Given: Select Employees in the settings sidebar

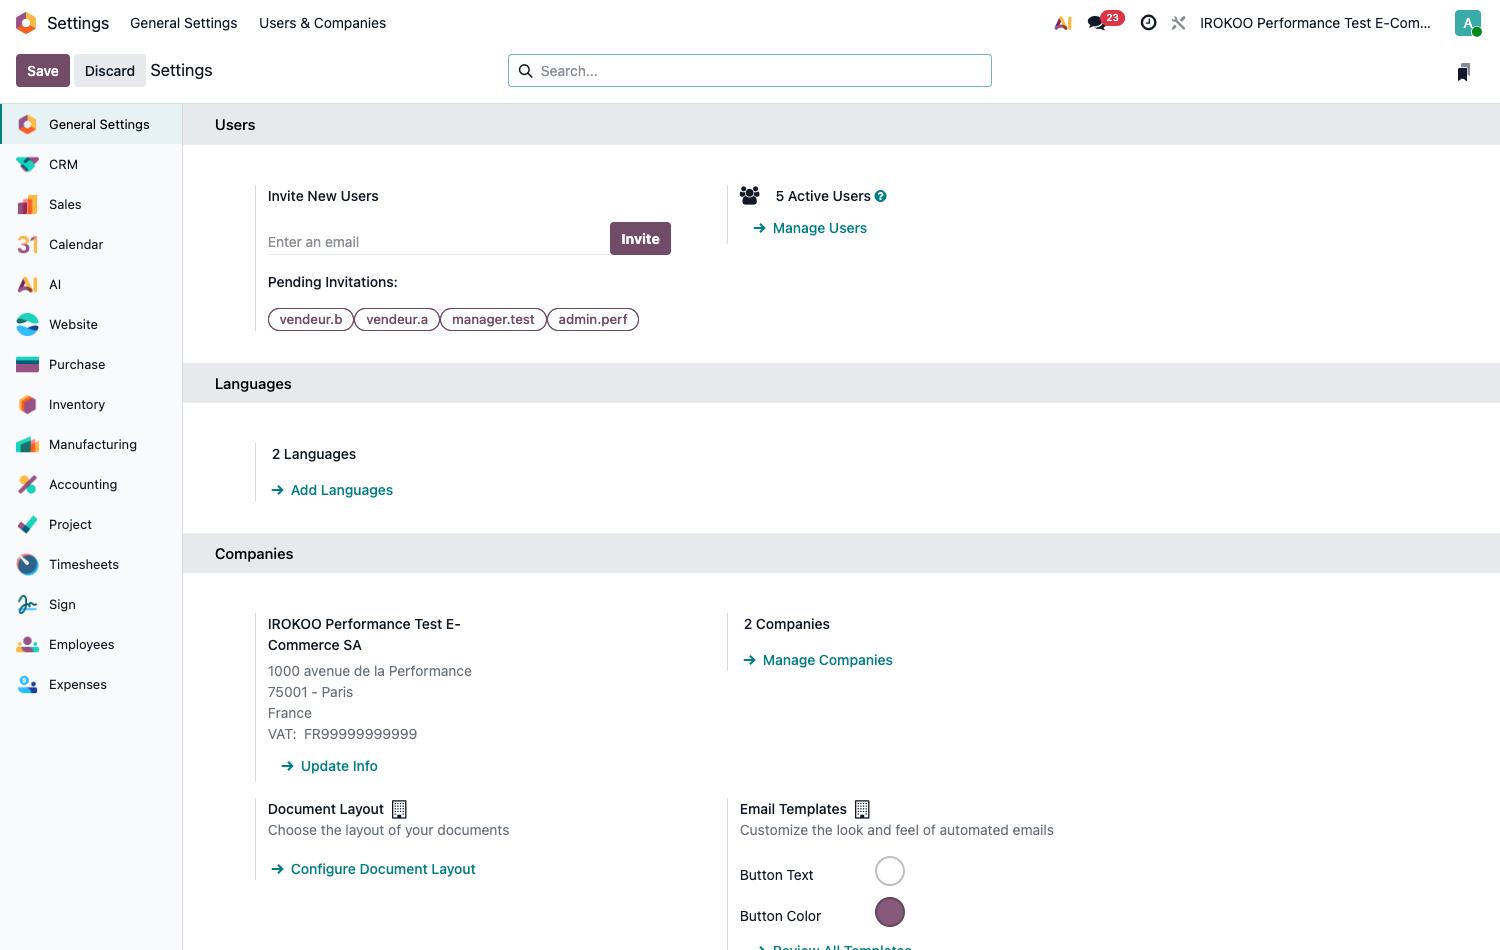Looking at the screenshot, I should pos(91,644).
